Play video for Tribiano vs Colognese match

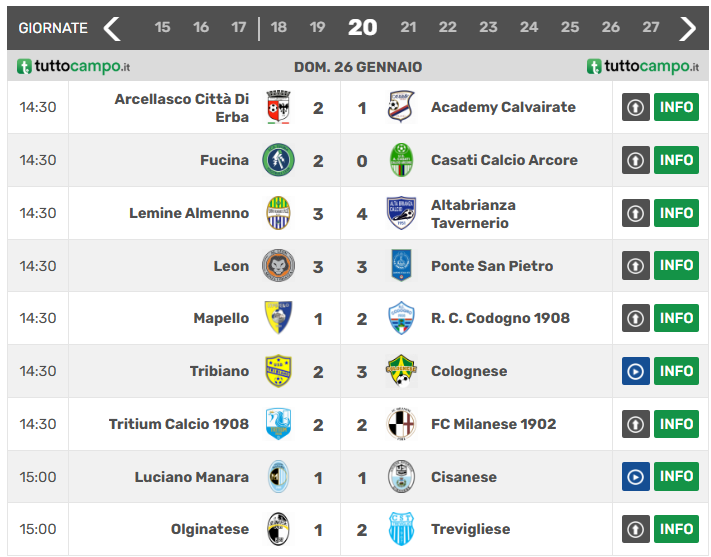(x=635, y=371)
